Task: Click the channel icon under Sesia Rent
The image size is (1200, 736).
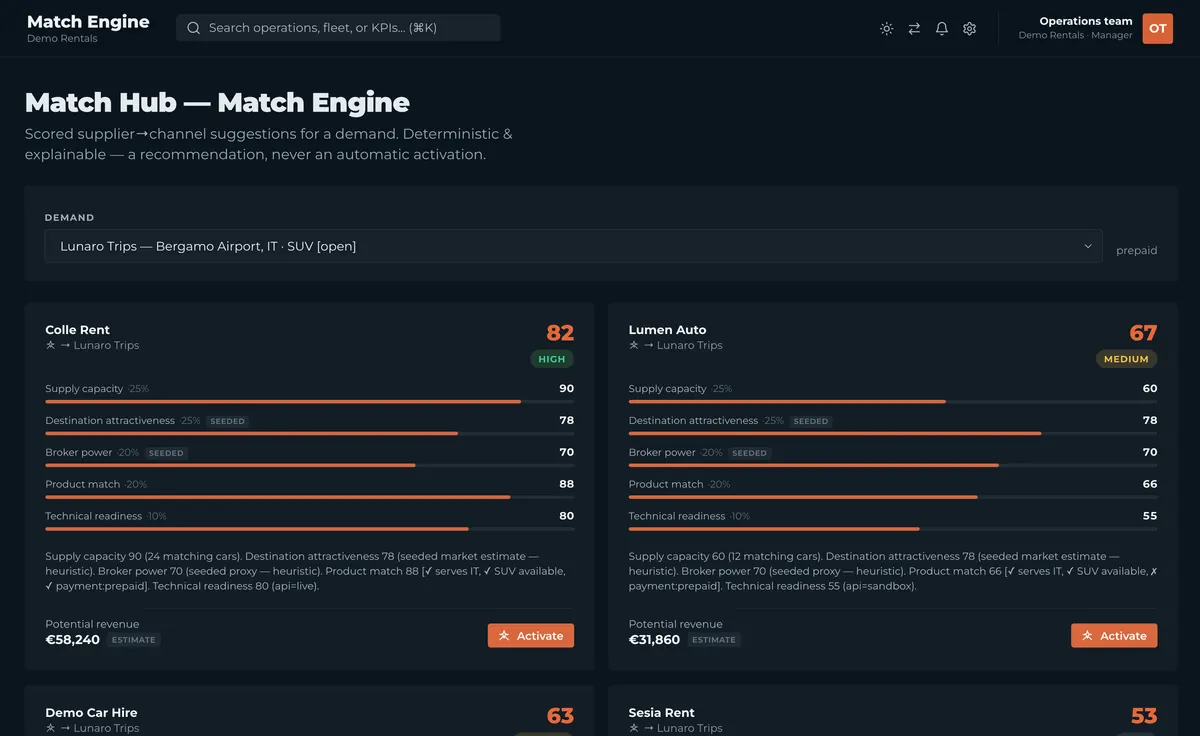Action: 634,728
